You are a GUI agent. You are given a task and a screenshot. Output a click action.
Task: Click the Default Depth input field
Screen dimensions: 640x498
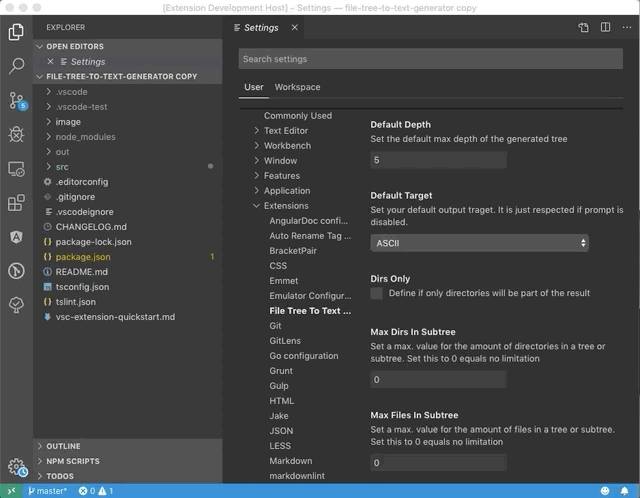438,160
